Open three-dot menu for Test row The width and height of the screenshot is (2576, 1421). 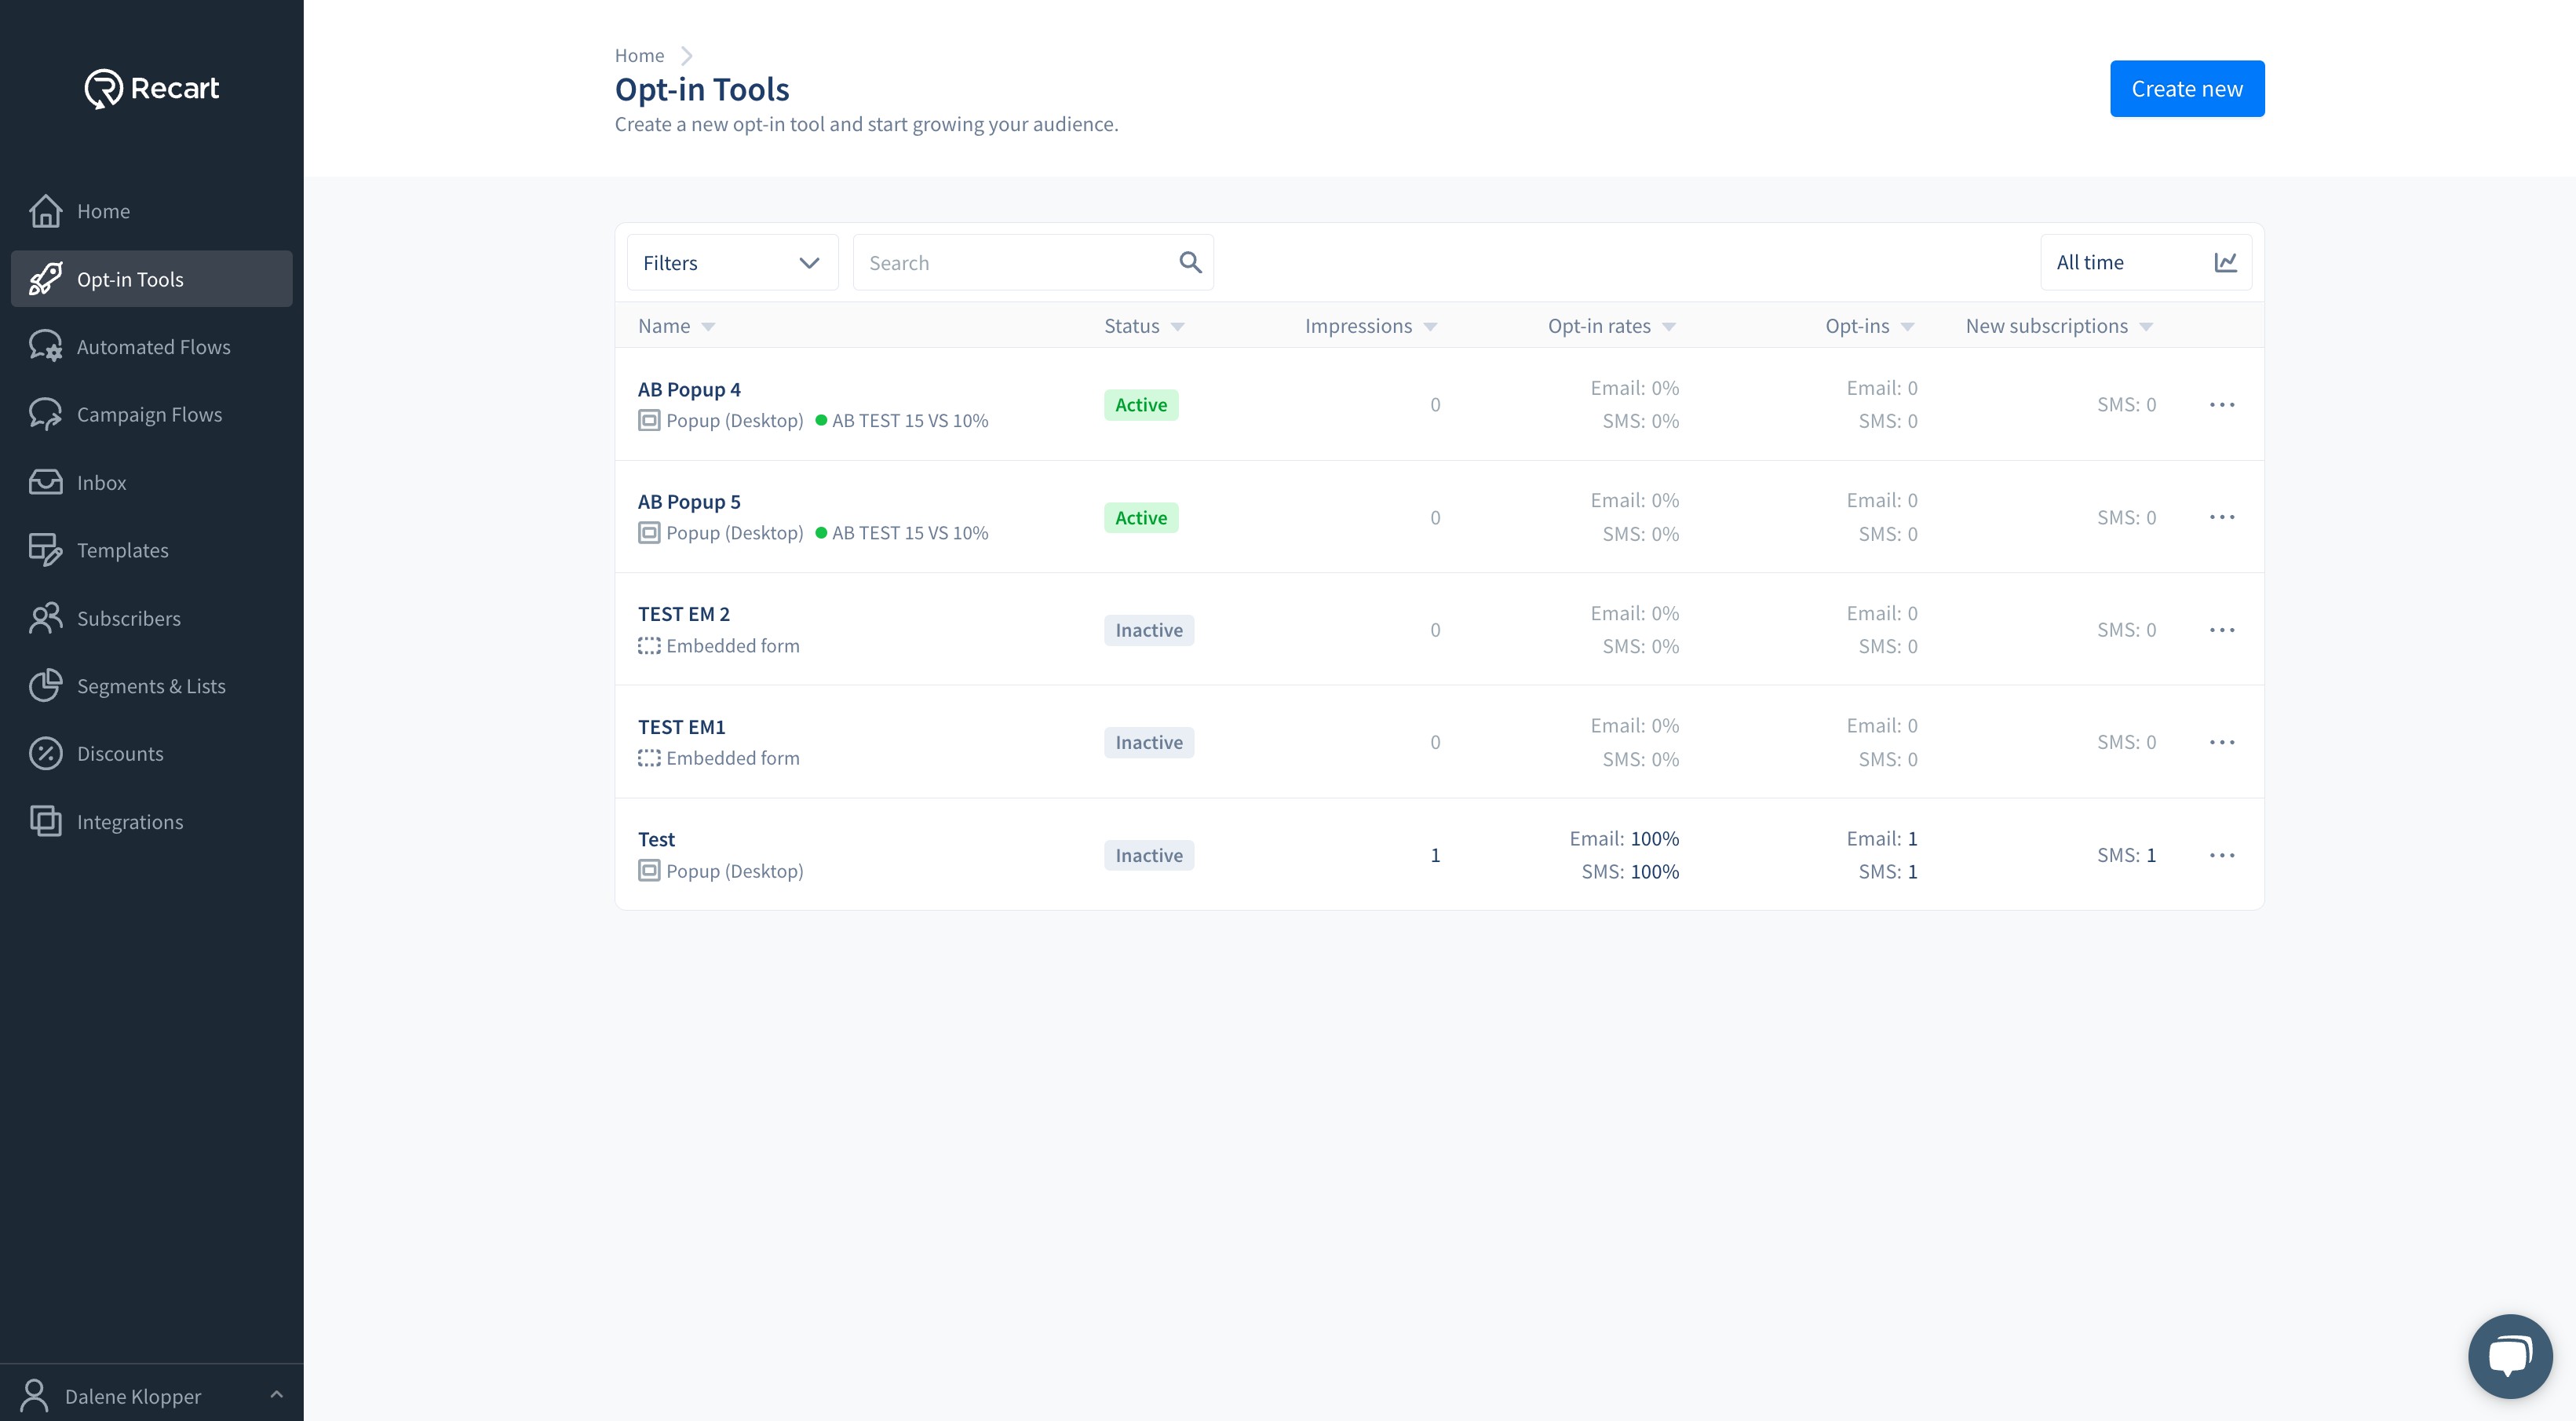[2222, 855]
